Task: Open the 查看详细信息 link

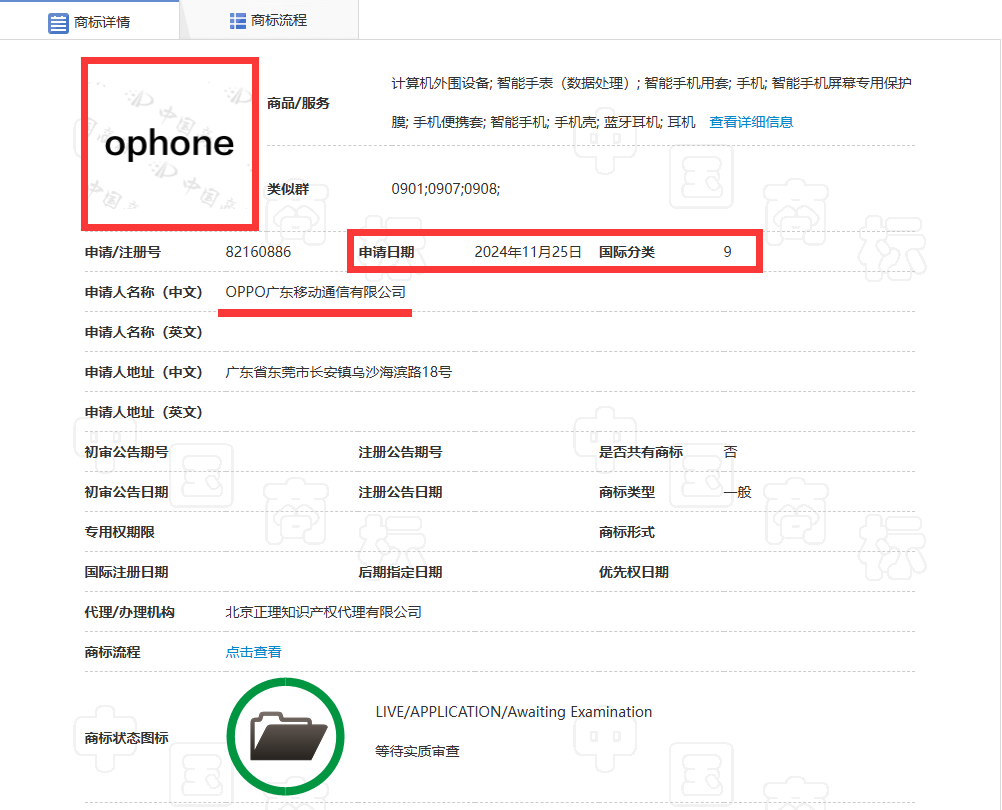Action: pos(751,122)
